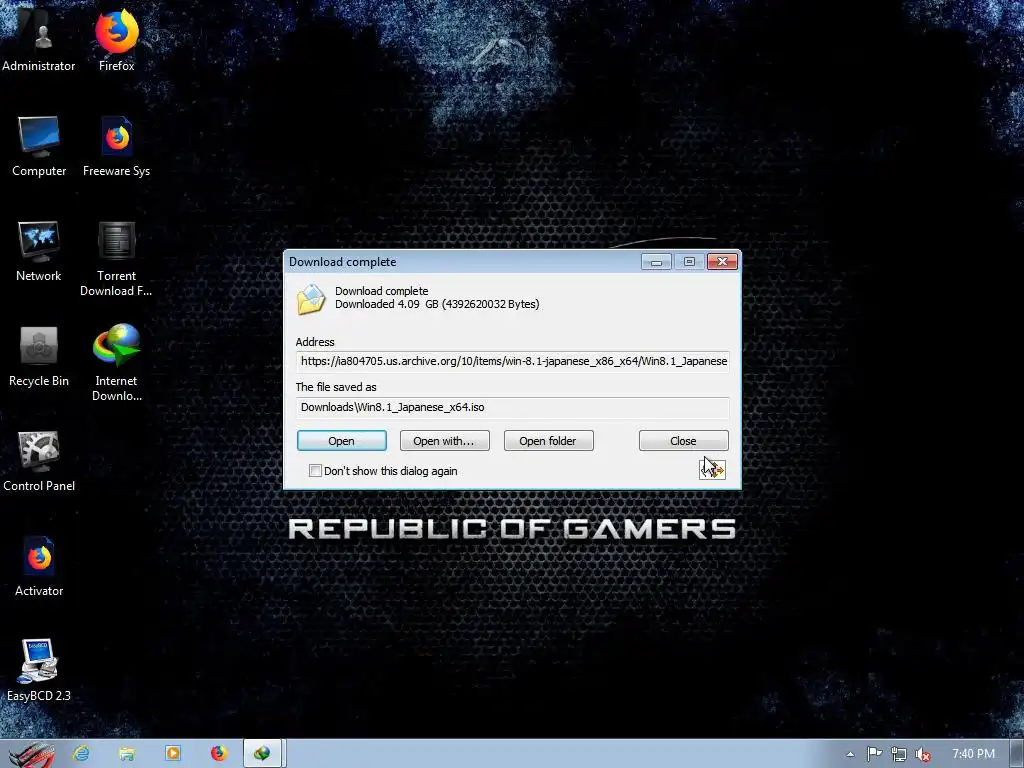
Task: Open Windows Explorer from the taskbar
Action: [127, 754]
